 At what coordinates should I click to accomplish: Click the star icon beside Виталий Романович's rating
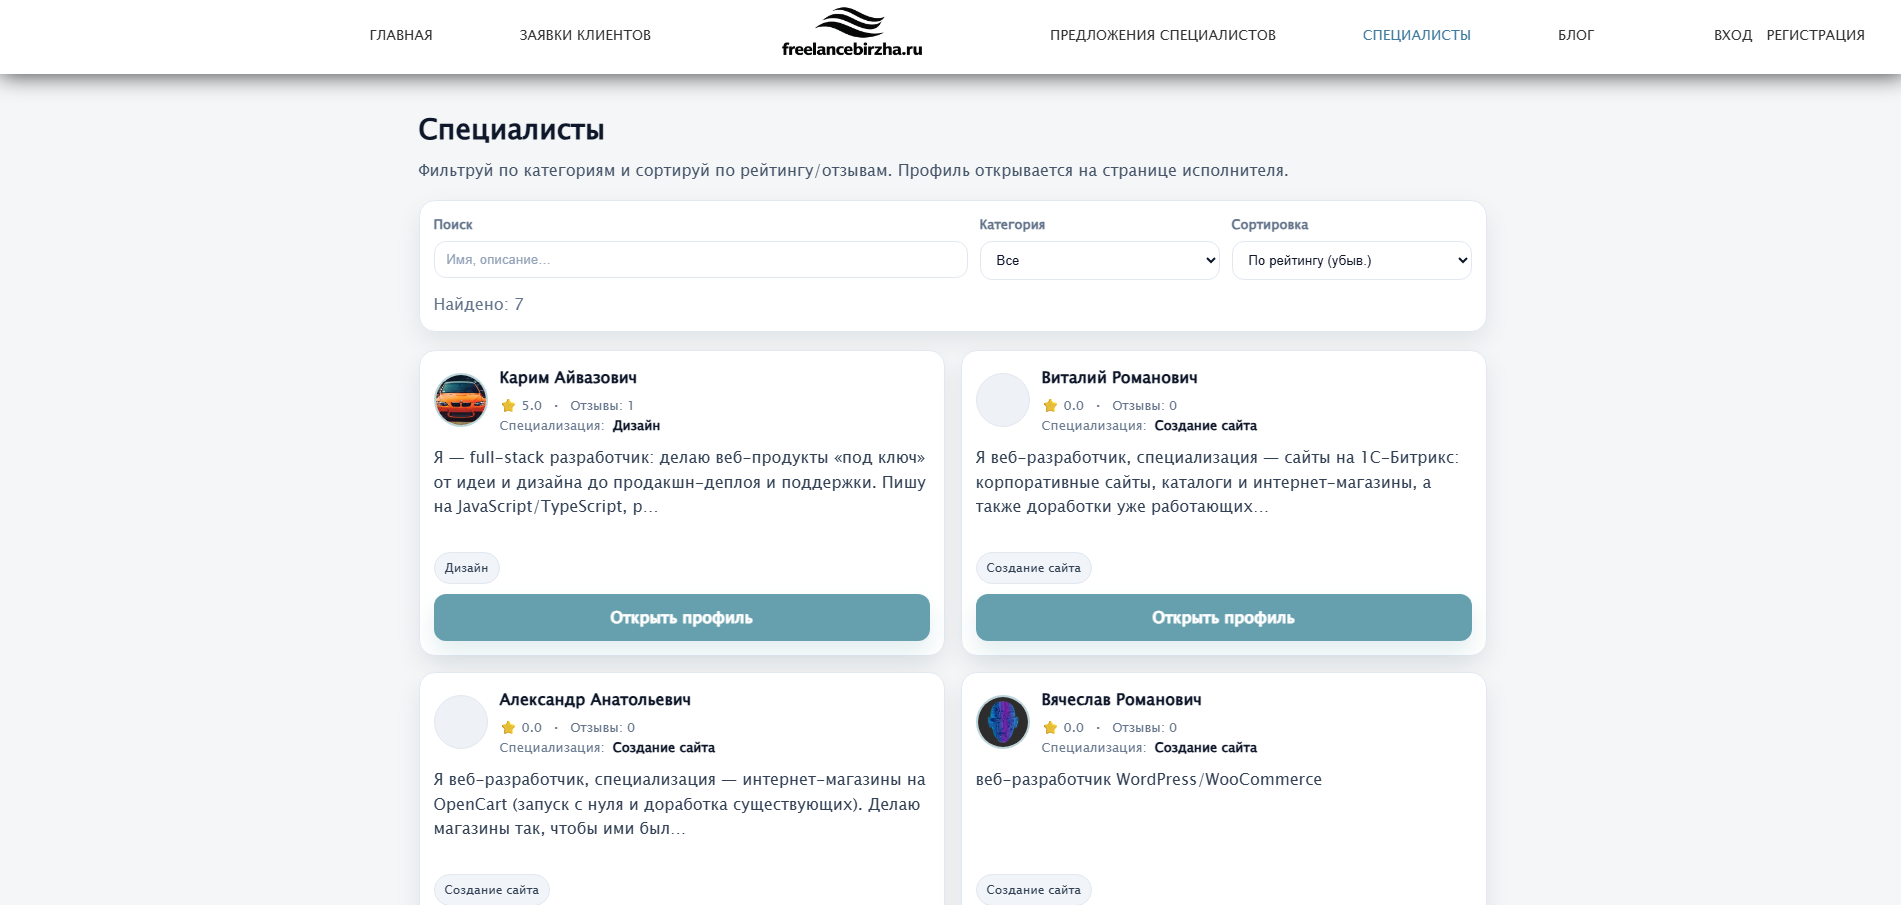coord(1050,406)
